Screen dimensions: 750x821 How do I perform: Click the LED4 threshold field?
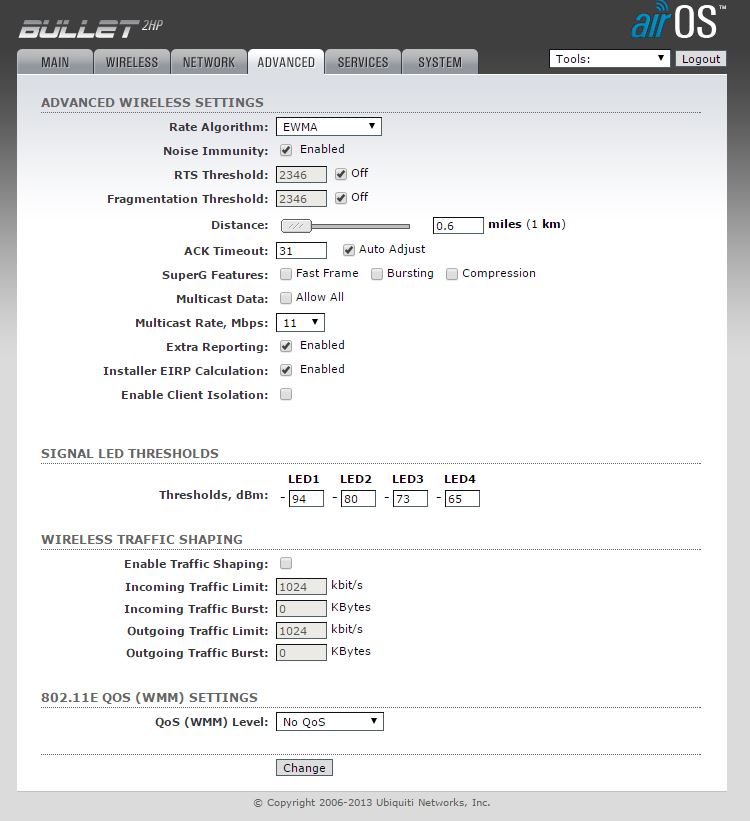coord(462,498)
